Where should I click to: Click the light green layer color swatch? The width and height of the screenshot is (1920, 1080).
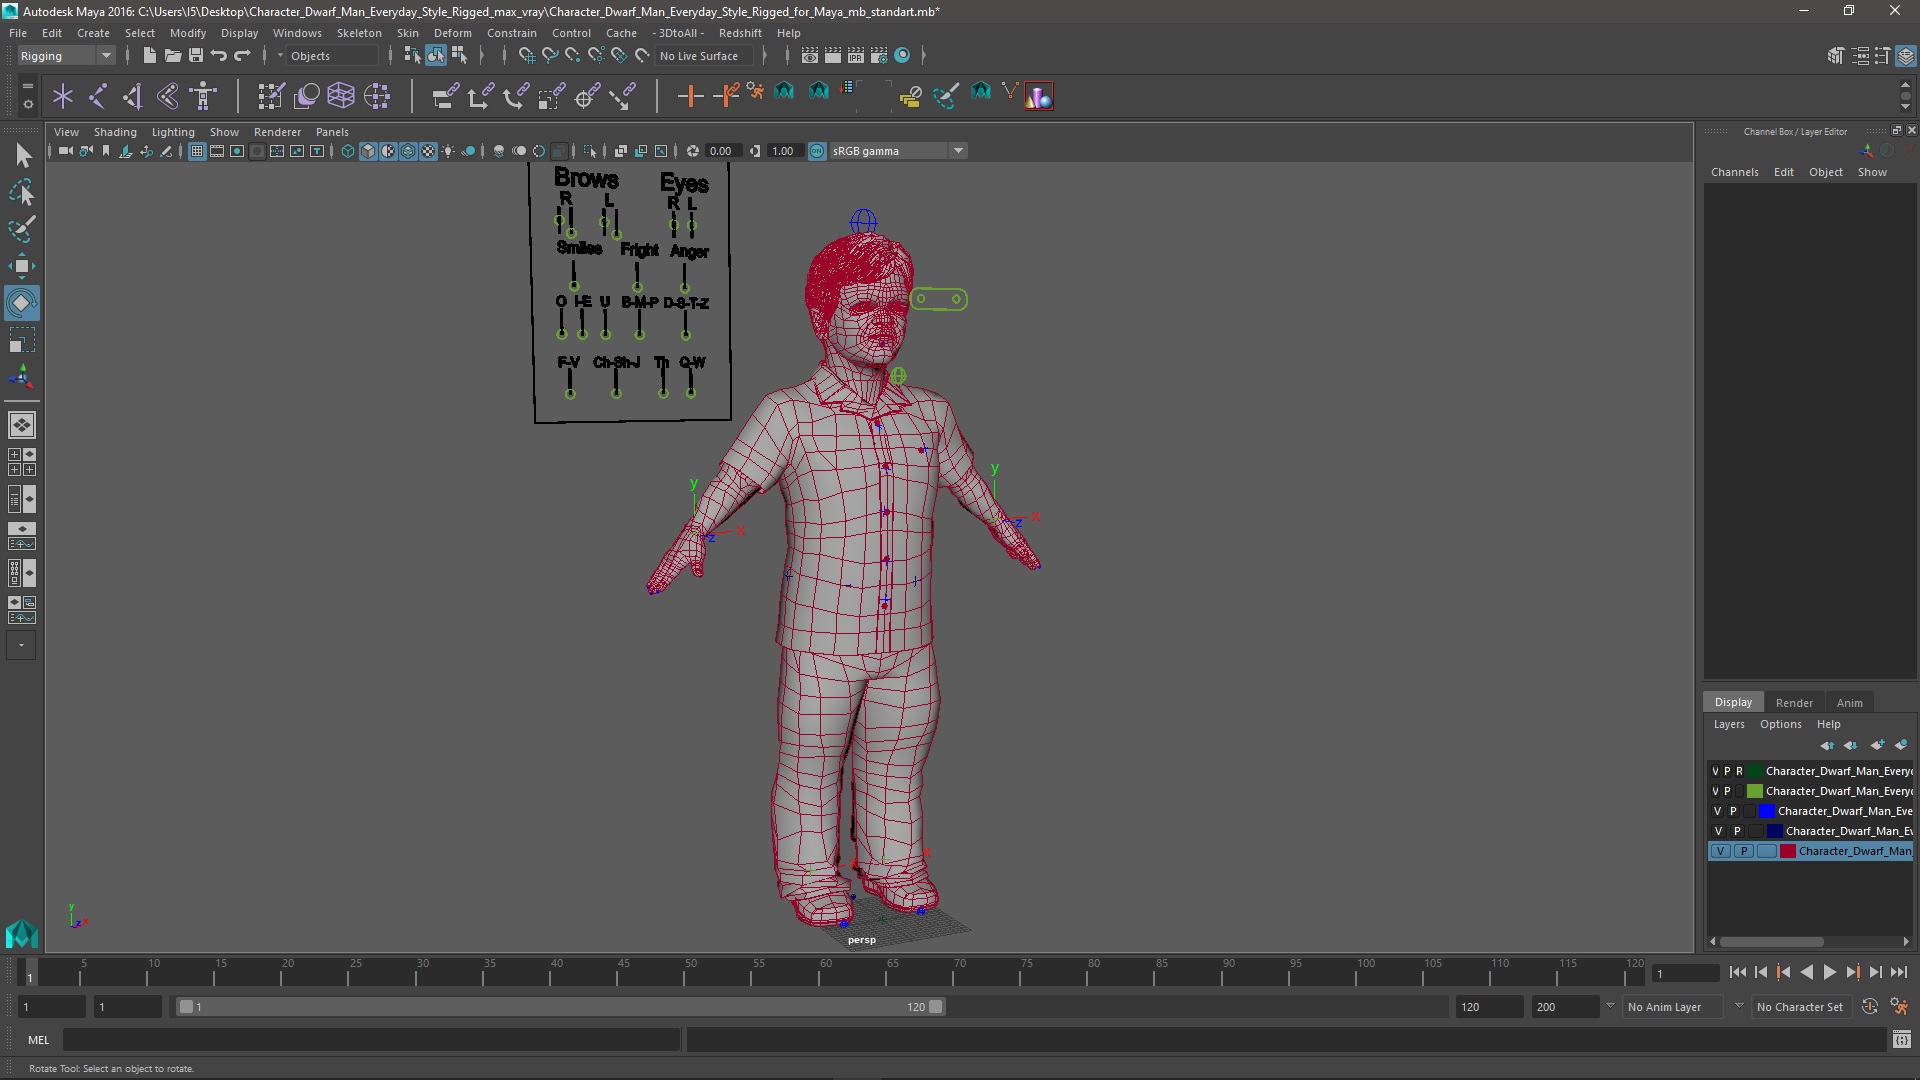1754,791
